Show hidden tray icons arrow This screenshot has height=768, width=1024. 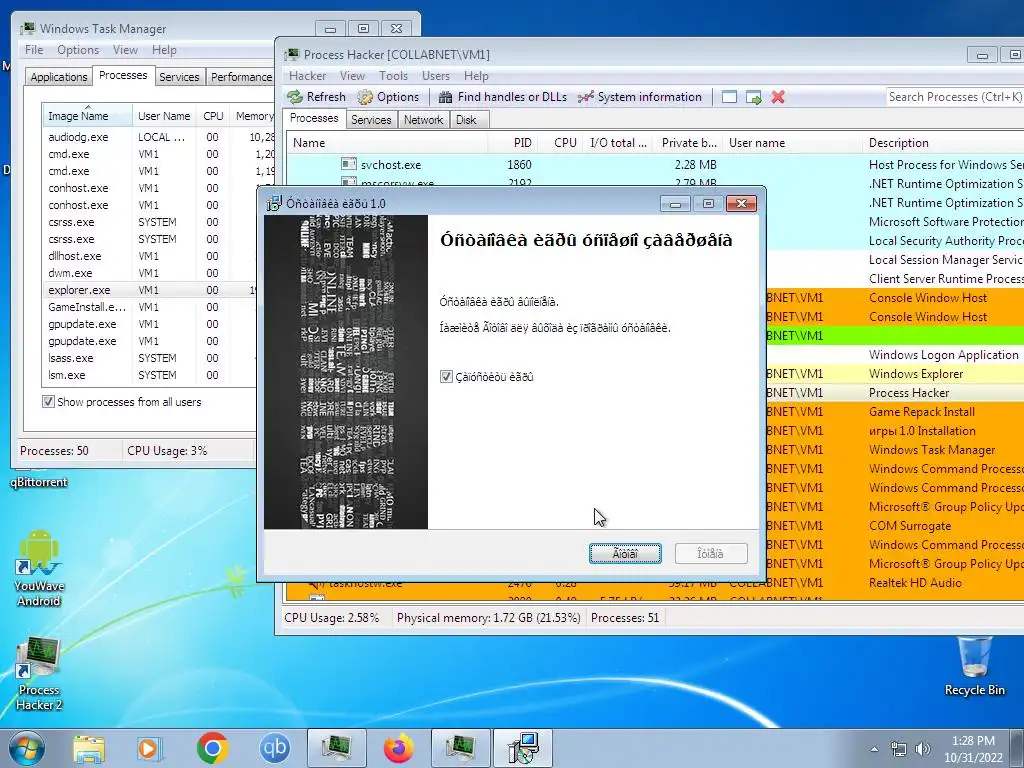[874, 749]
